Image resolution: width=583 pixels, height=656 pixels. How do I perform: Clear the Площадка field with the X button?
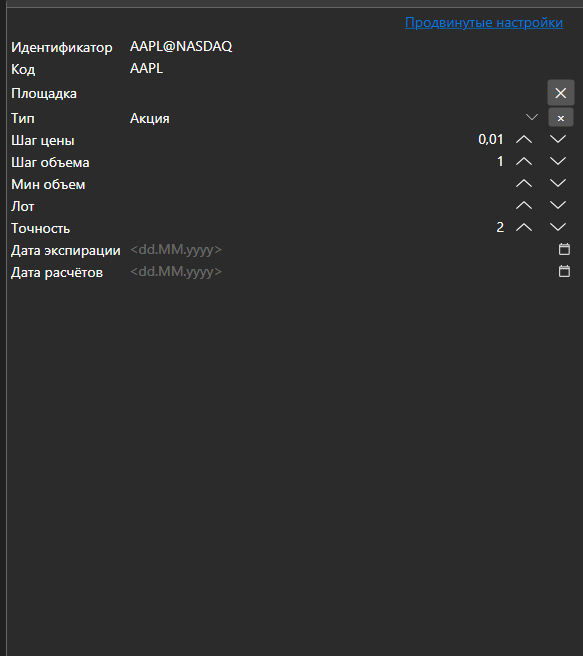(561, 93)
